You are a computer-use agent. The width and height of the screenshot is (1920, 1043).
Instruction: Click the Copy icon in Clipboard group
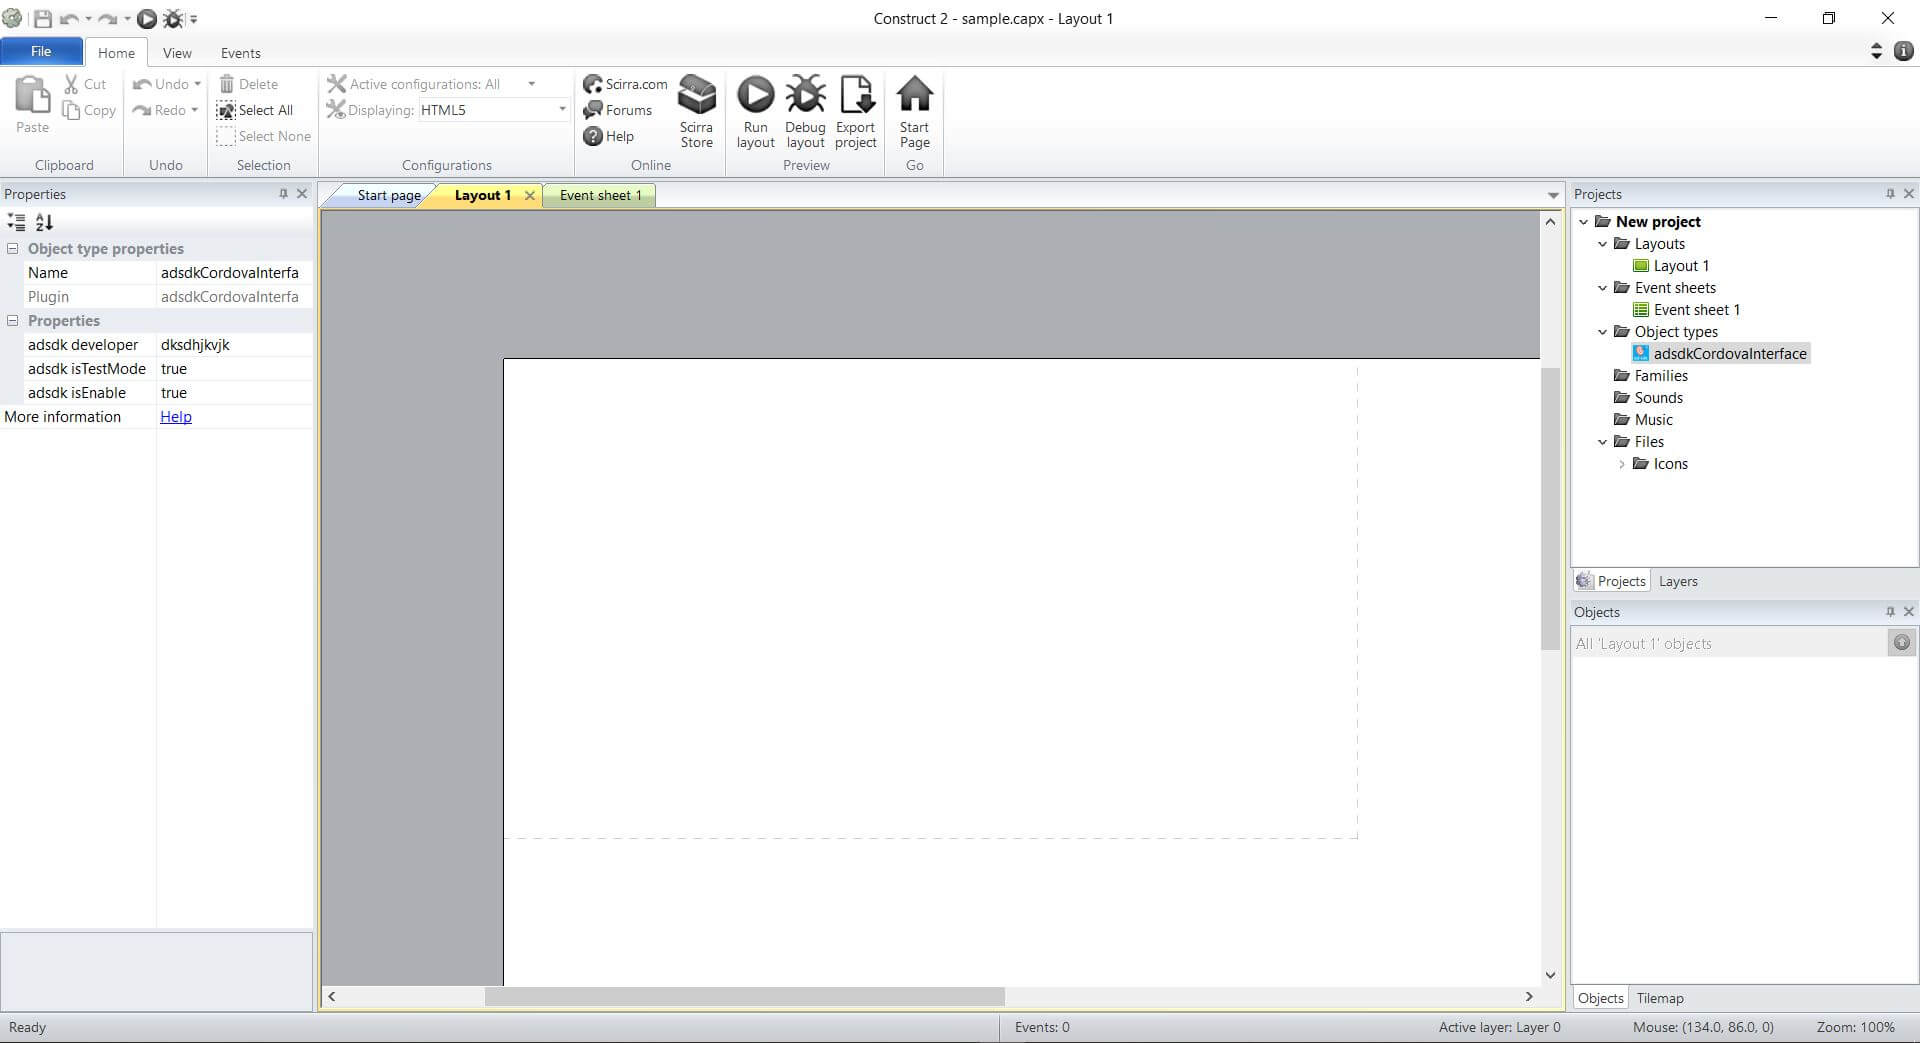[x=71, y=110]
